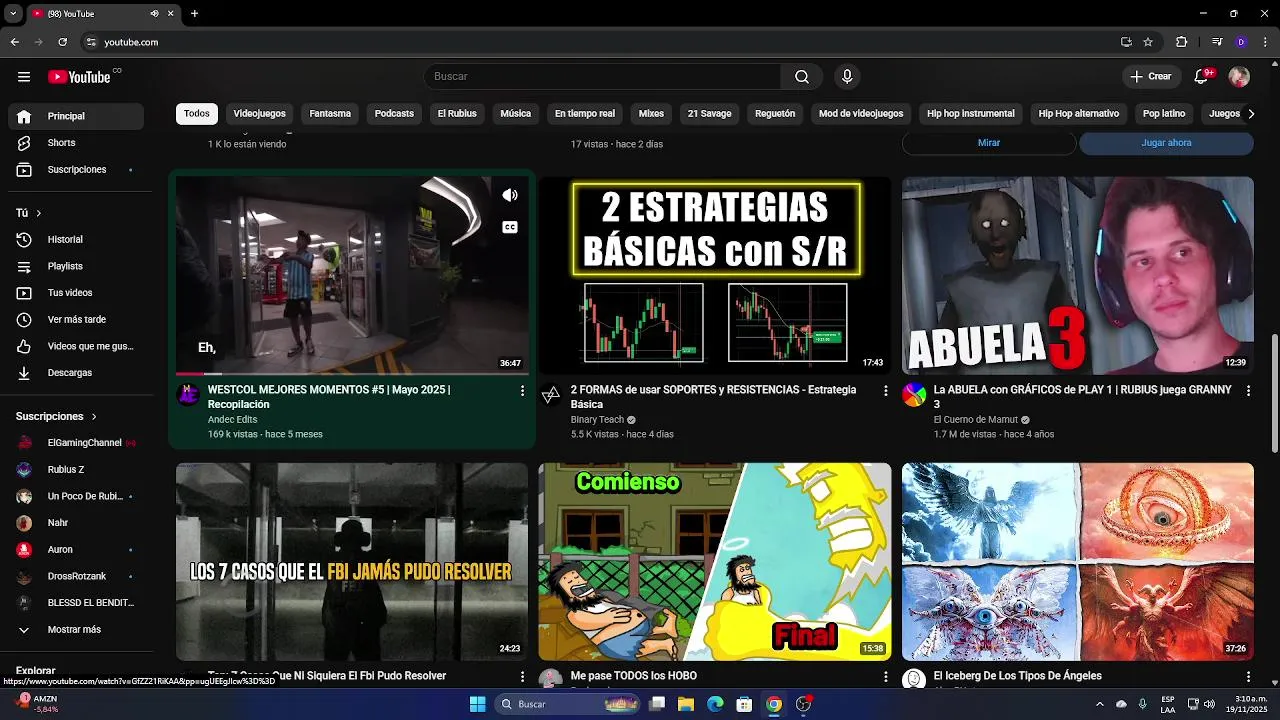Open Ver más tarde list

pos(76,320)
